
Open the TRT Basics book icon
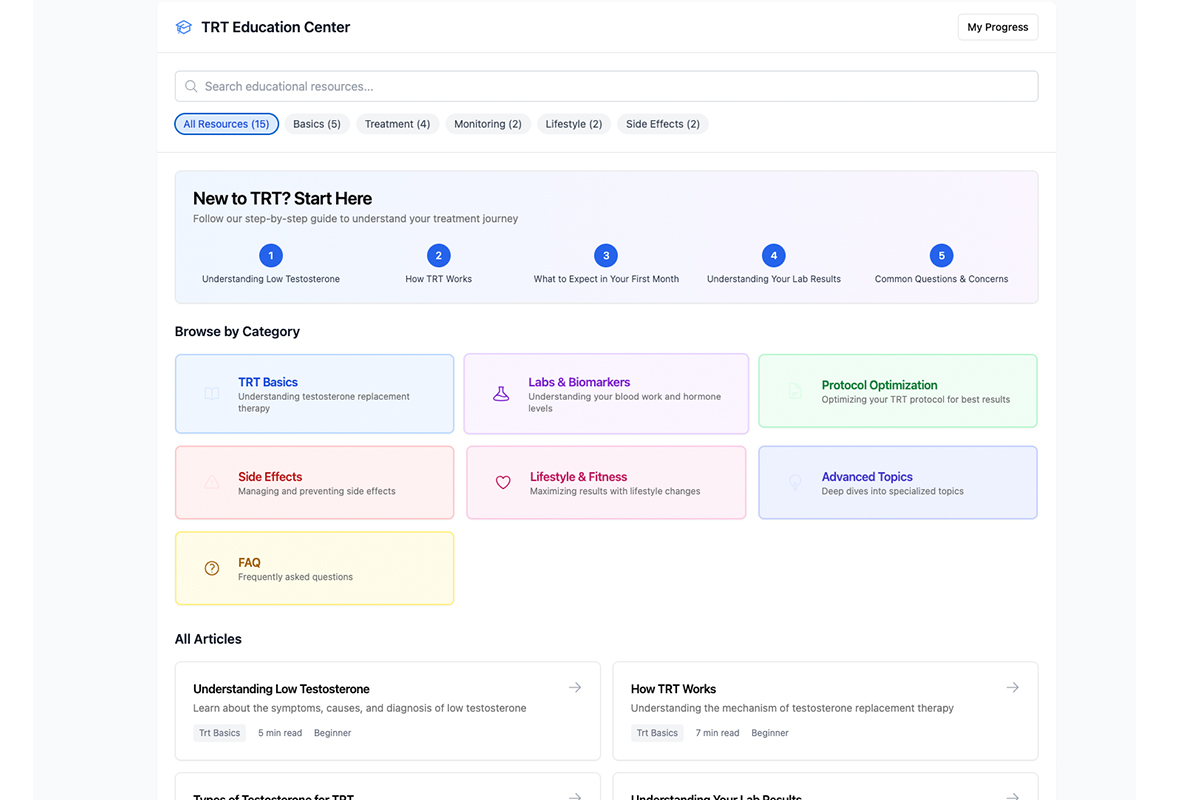pyautogui.click(x=211, y=394)
